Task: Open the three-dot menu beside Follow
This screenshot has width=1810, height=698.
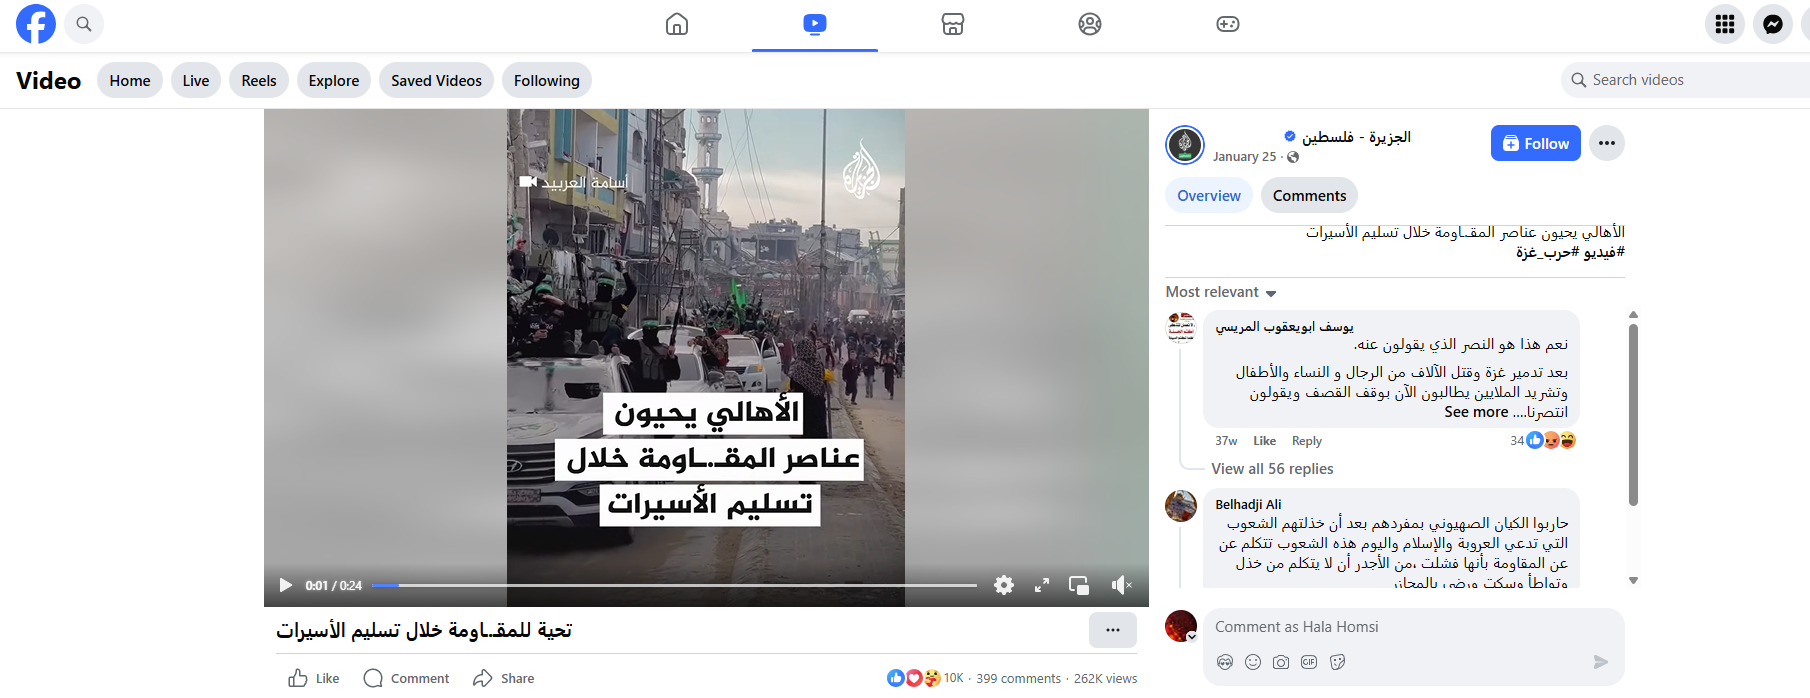Action: [x=1607, y=143]
